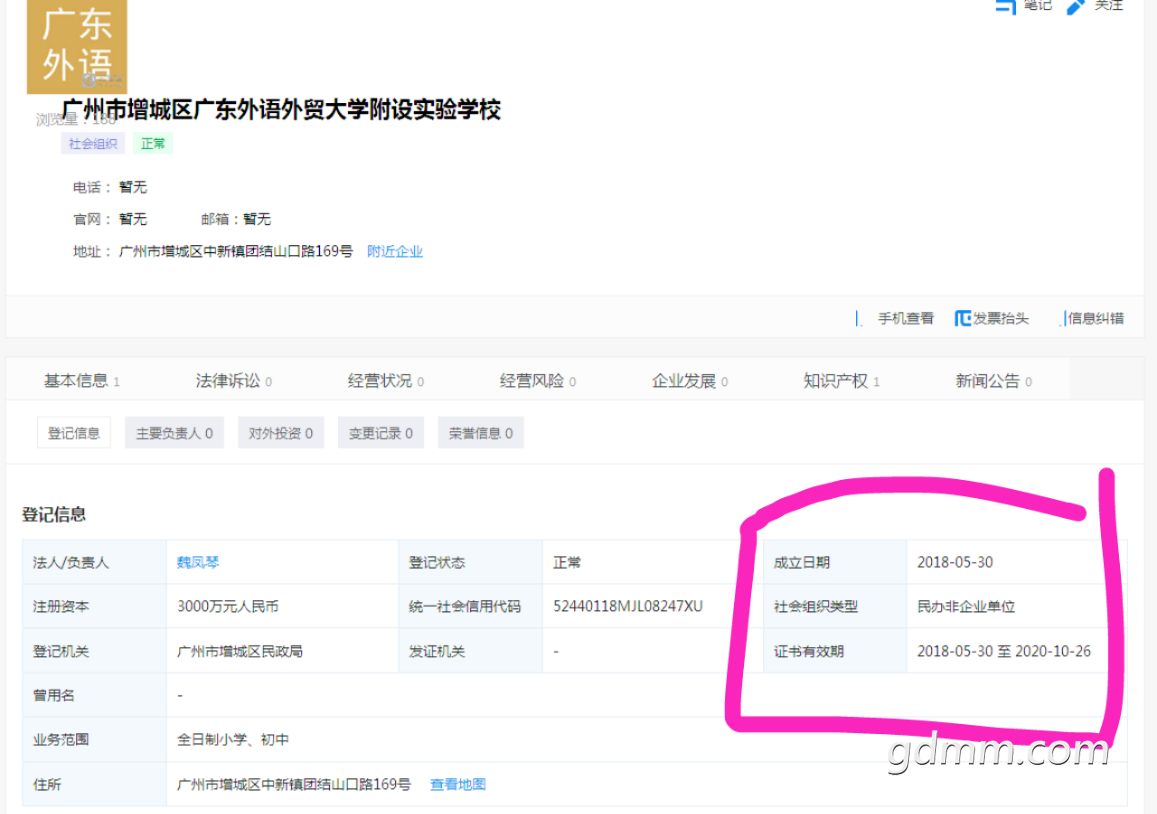Switch to the 基本信息 tab

pos(81,381)
